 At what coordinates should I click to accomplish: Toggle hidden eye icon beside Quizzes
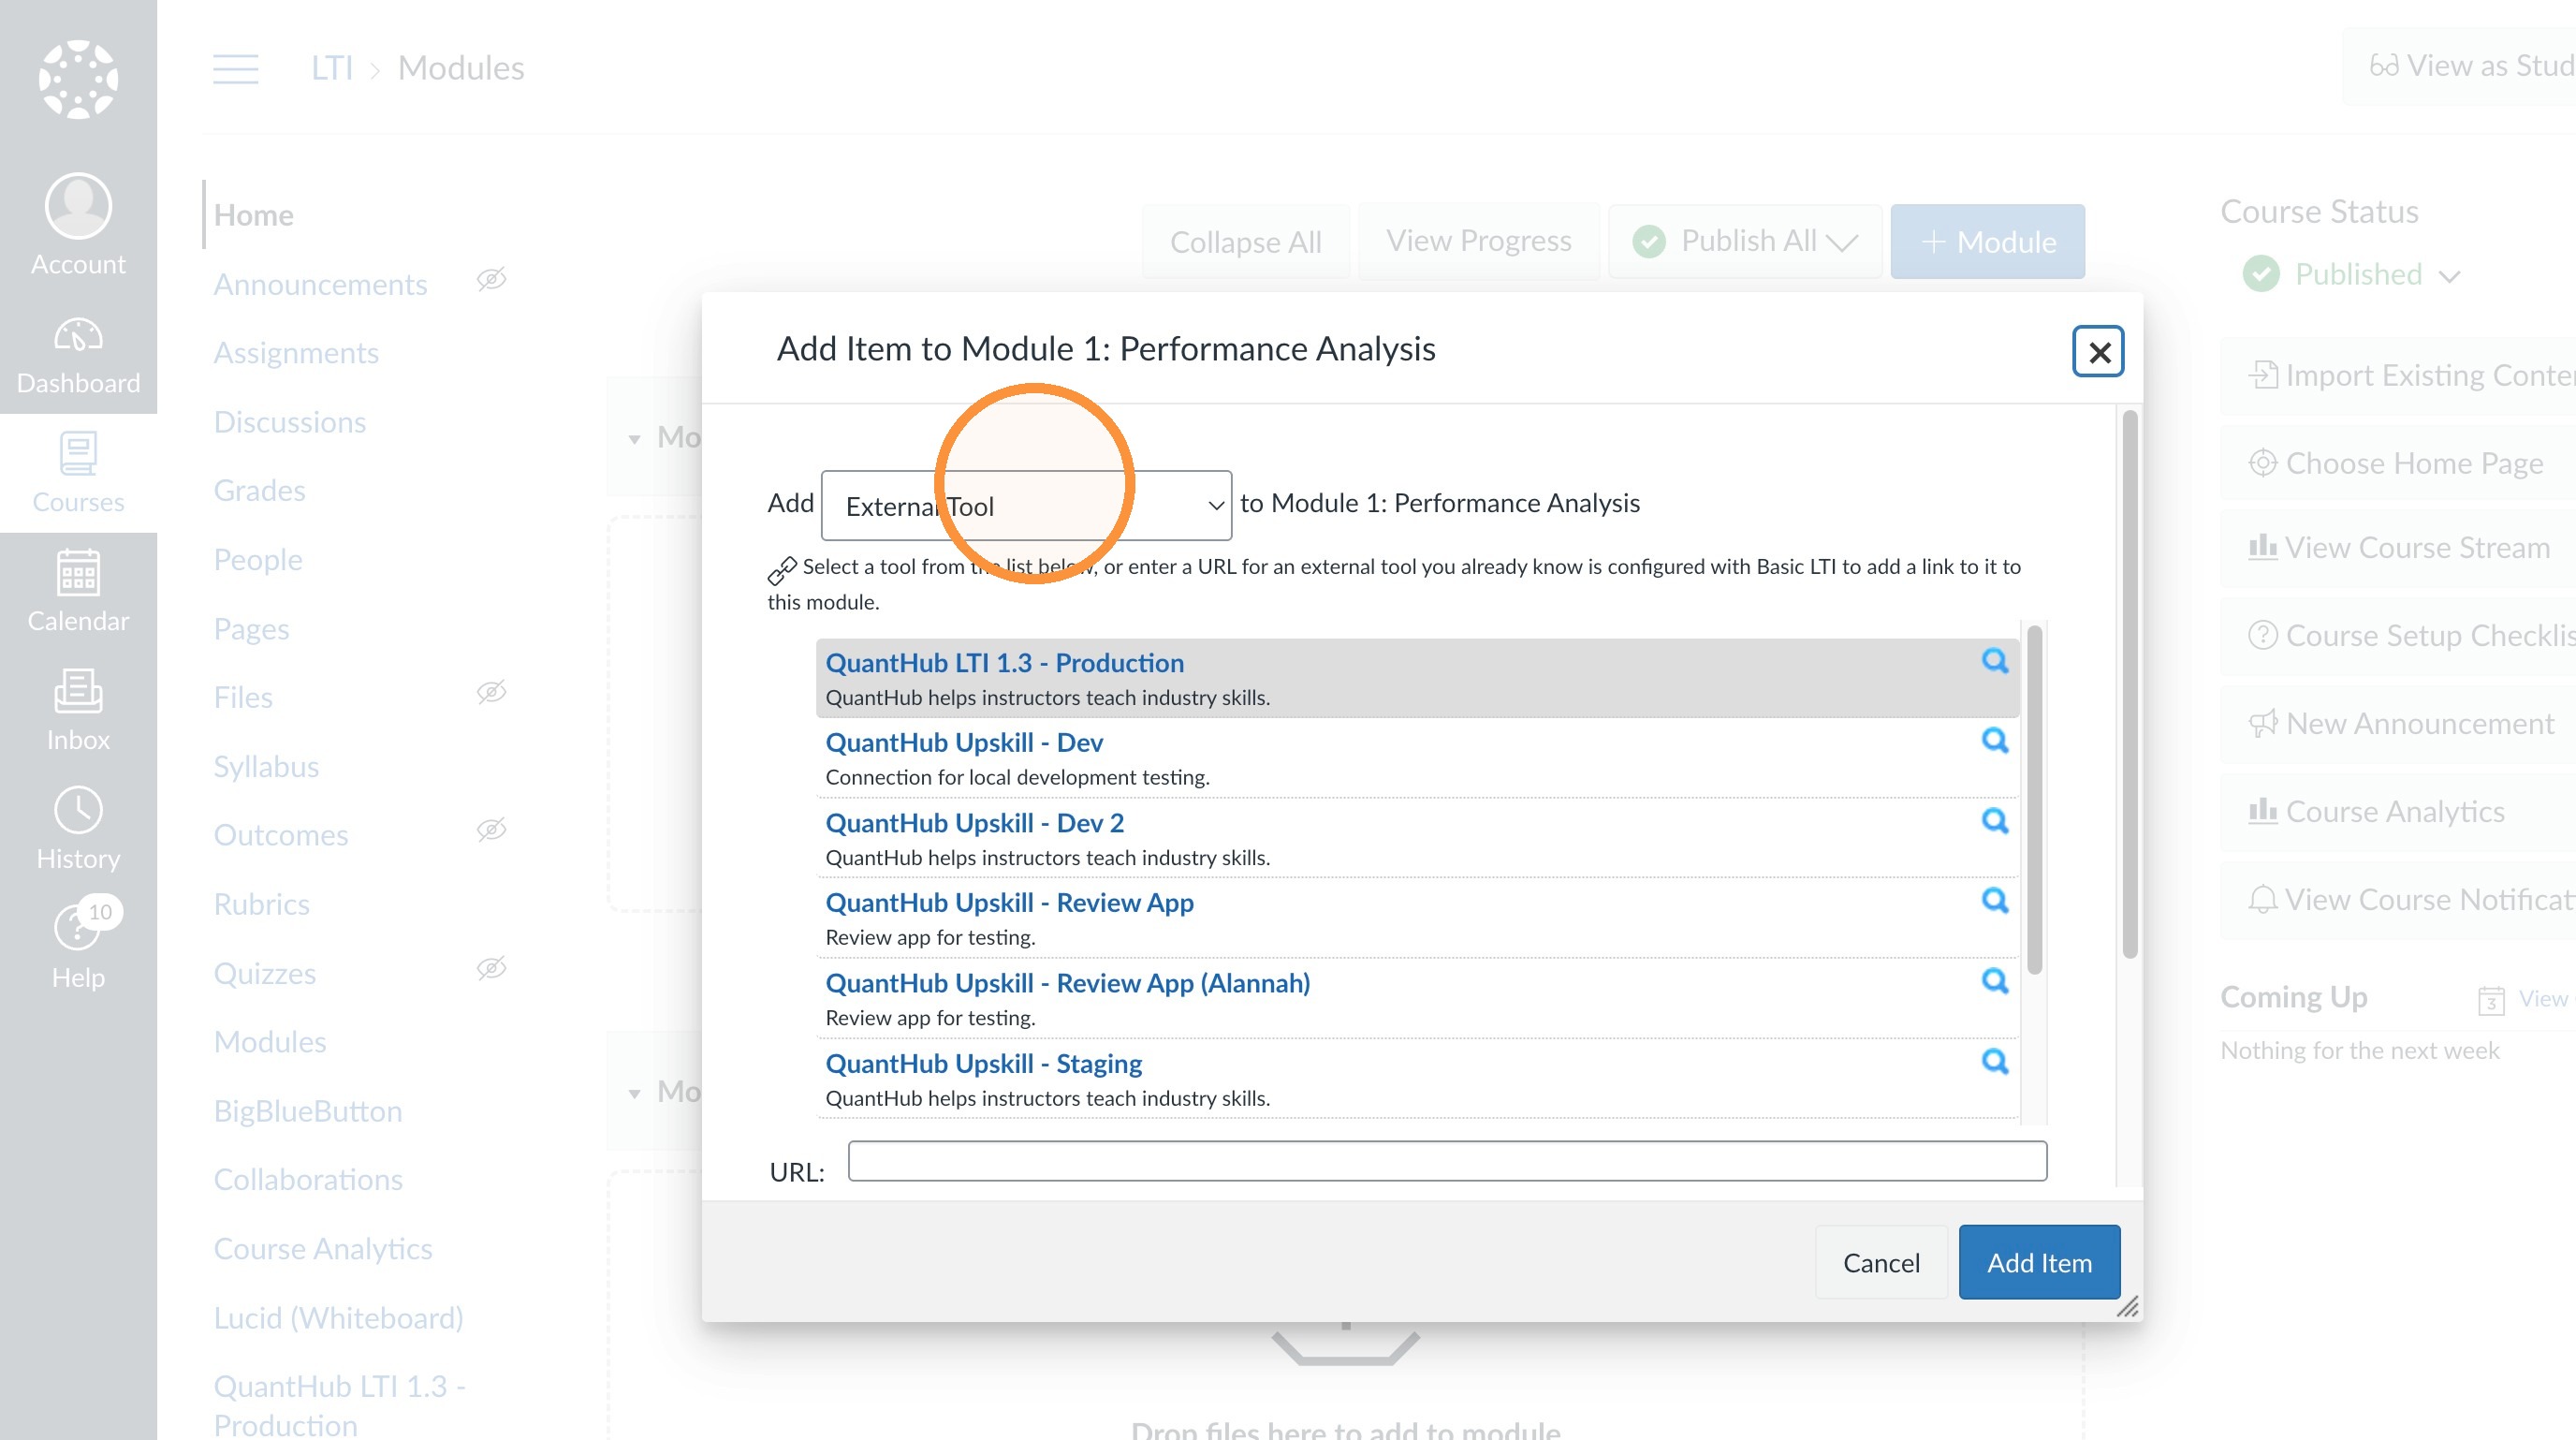coord(491,968)
